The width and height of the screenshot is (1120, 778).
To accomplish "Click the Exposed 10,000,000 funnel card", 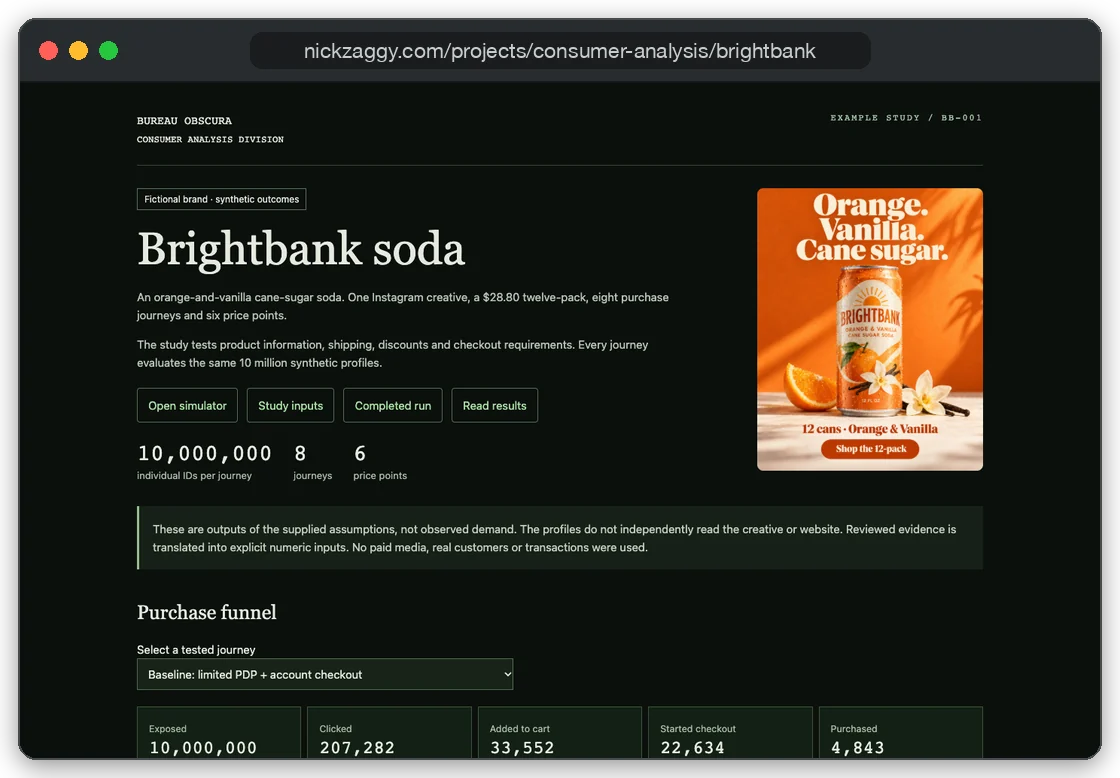I will [219, 732].
